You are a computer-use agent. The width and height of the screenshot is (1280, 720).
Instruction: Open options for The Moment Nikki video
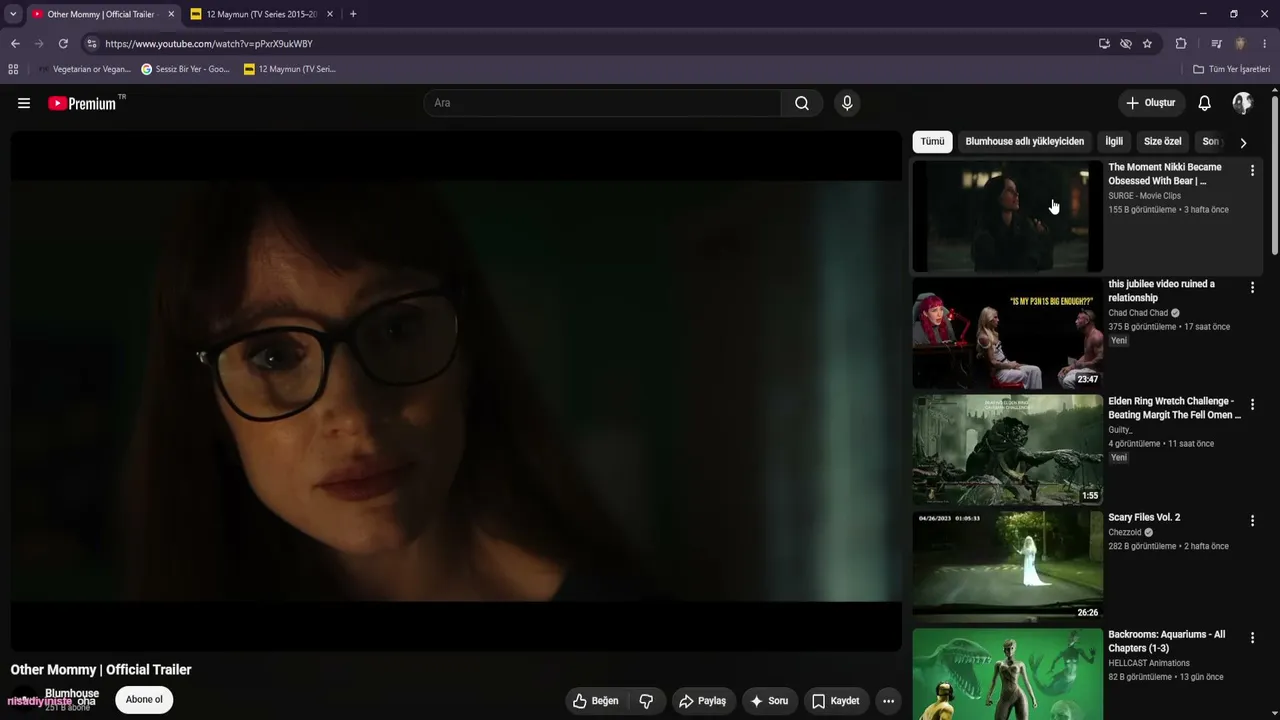pos(1252,171)
